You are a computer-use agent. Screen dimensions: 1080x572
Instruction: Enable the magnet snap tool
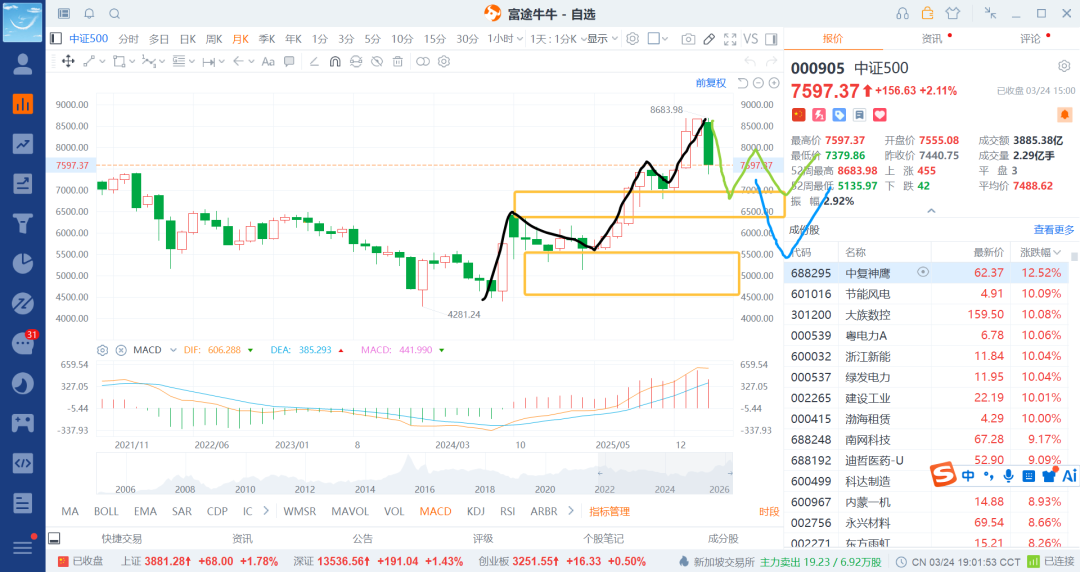click(335, 61)
